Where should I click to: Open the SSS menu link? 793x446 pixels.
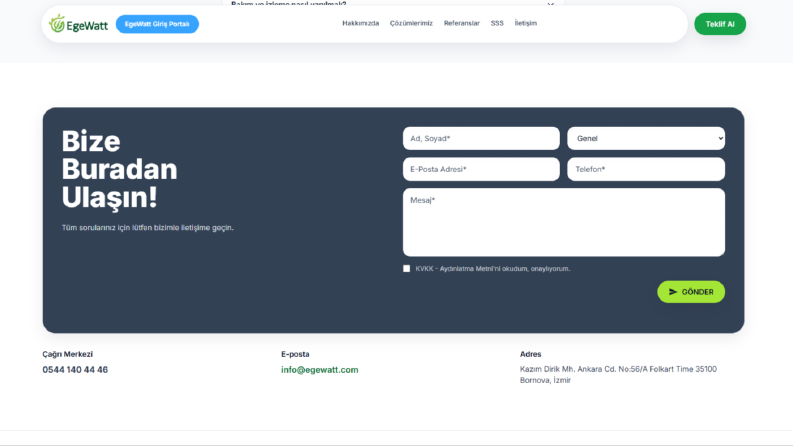(x=497, y=23)
